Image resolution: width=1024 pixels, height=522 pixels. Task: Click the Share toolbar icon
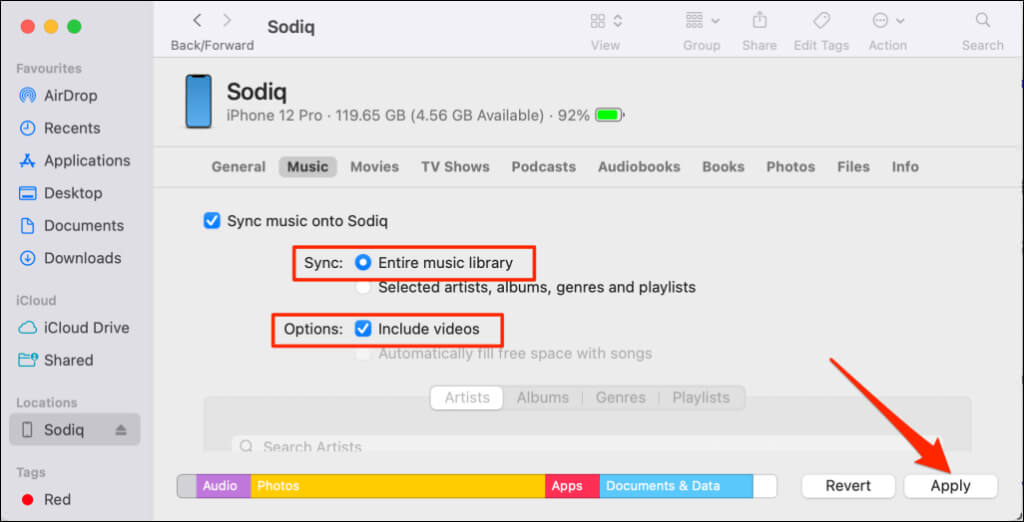pos(760,20)
